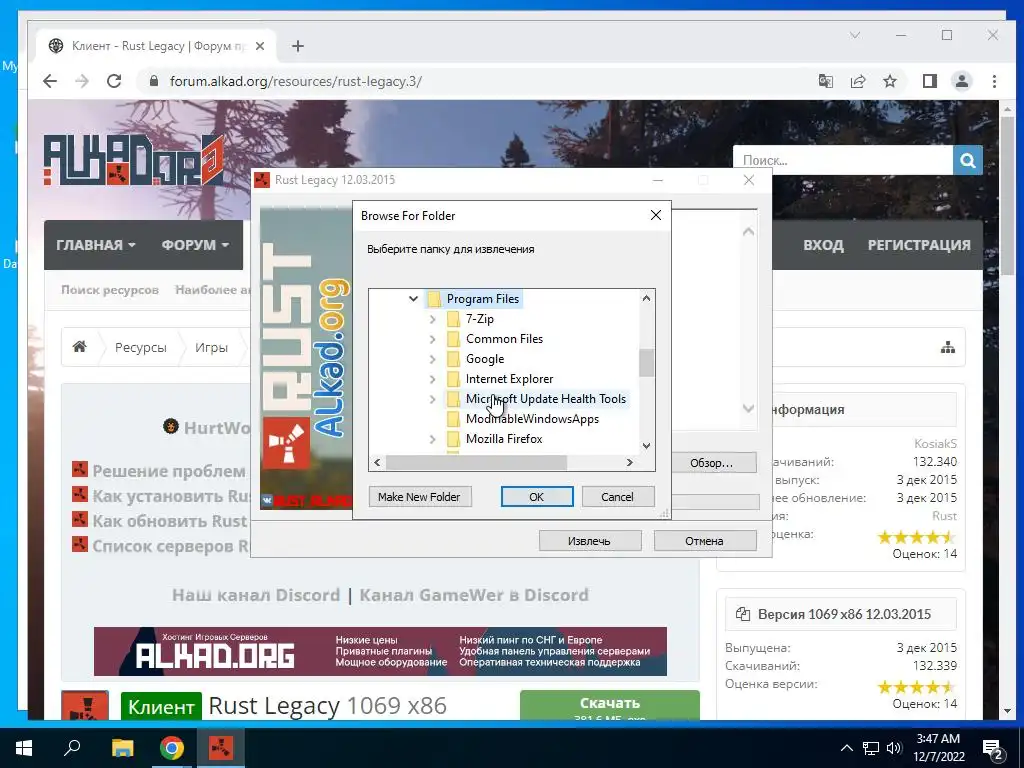Image resolution: width=1024 pixels, height=768 pixels.
Task: Select the Program Files folder
Action: click(483, 298)
